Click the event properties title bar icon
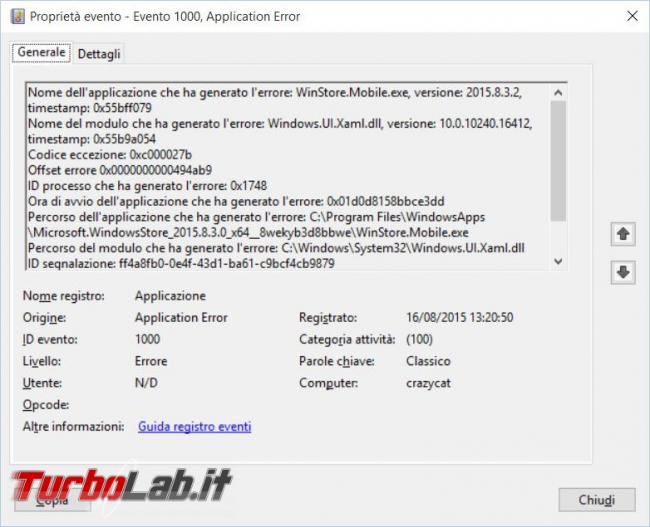Viewport: 650px width, 527px height. (17, 16)
